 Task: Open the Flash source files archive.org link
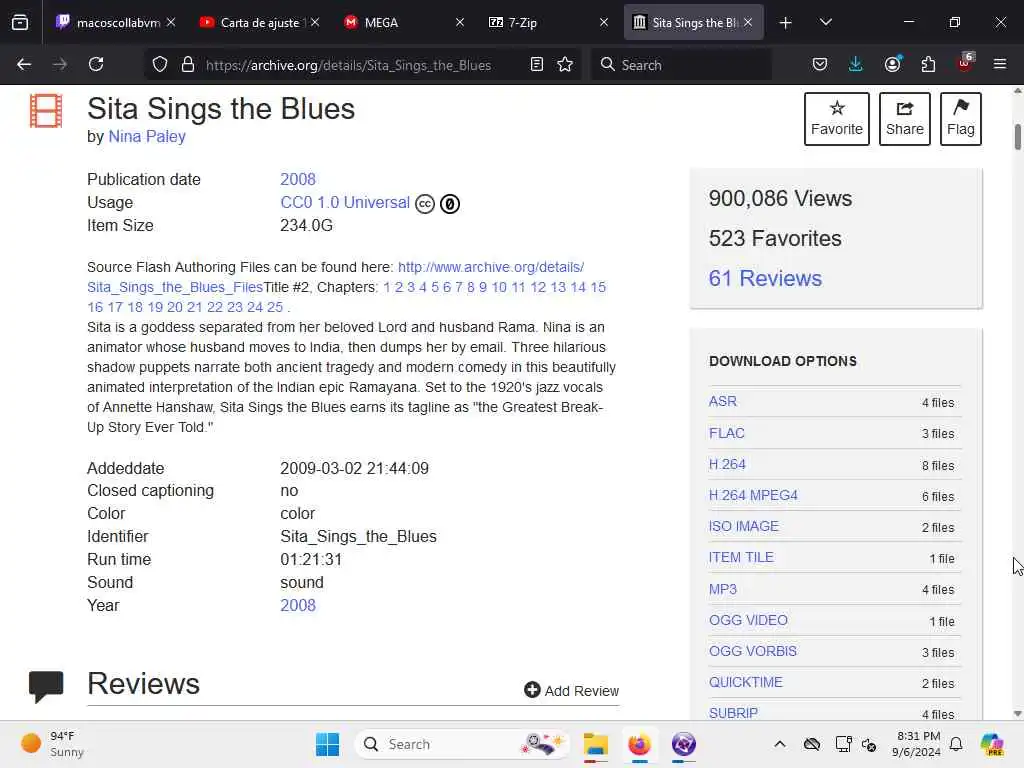490,267
